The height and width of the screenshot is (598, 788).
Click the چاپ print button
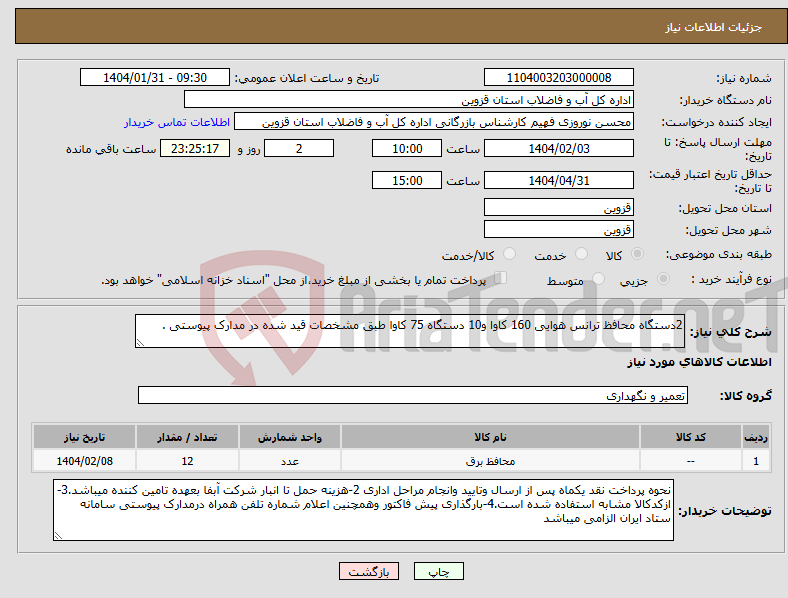[439, 571]
